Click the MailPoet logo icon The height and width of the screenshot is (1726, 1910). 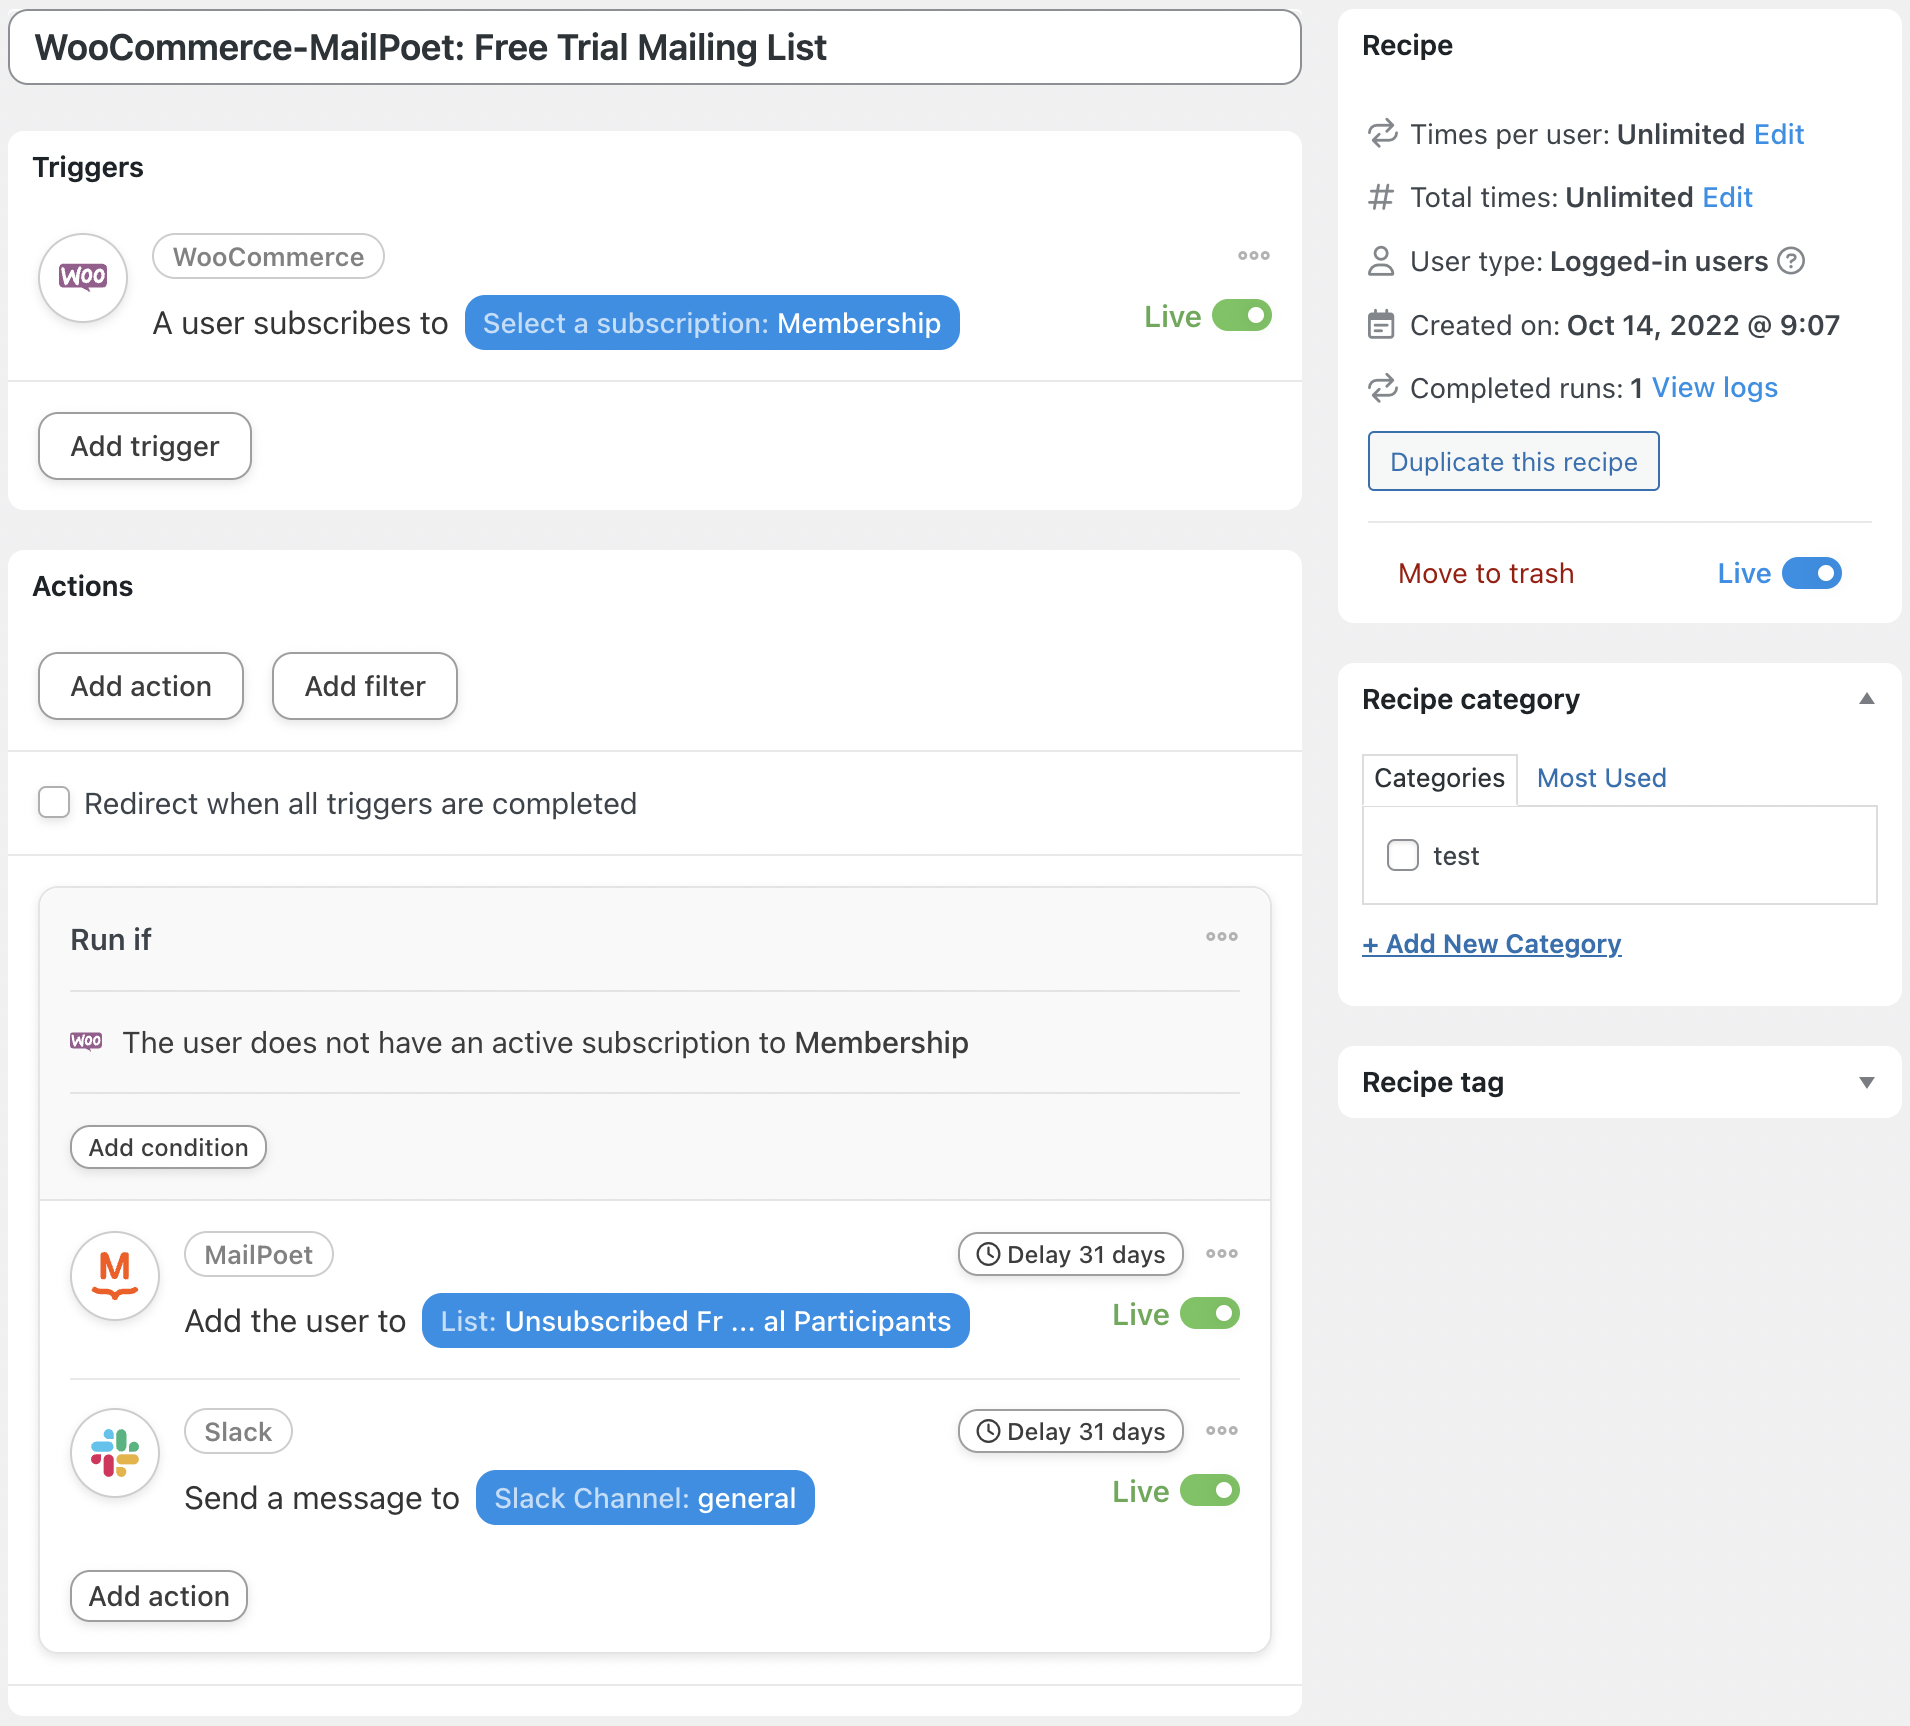(115, 1276)
